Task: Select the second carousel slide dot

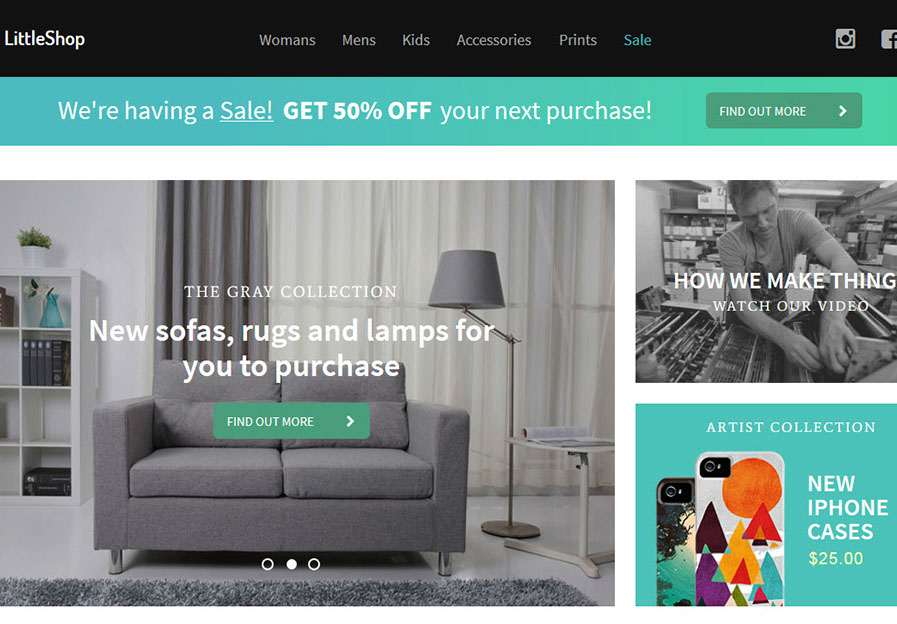Action: 291,564
